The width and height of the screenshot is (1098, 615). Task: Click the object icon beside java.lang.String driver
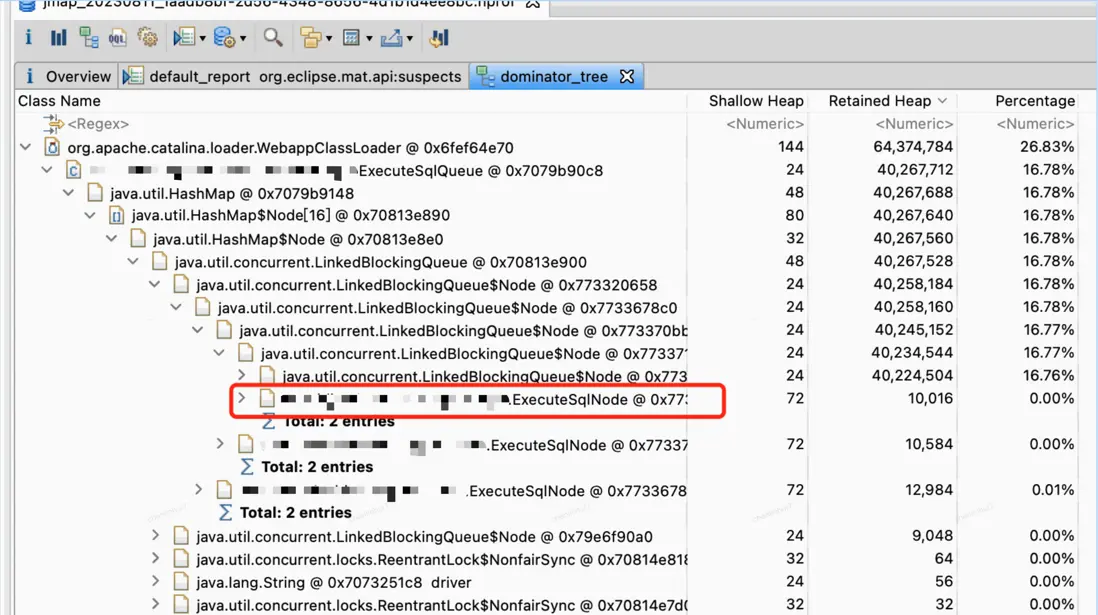(x=181, y=582)
